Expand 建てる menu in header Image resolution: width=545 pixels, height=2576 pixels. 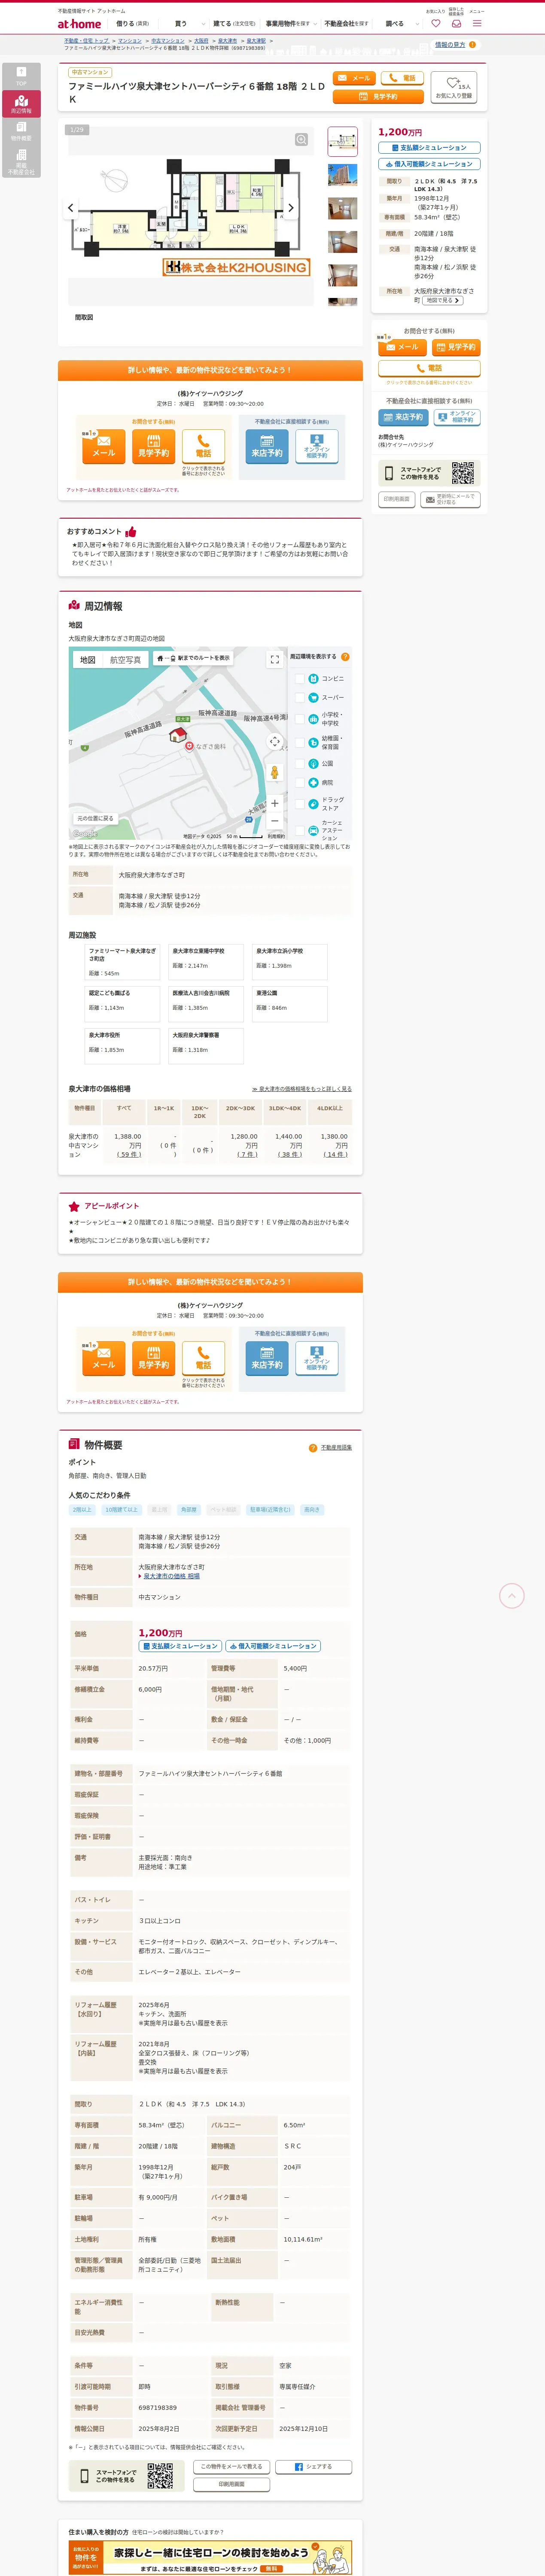pyautogui.click(x=234, y=23)
